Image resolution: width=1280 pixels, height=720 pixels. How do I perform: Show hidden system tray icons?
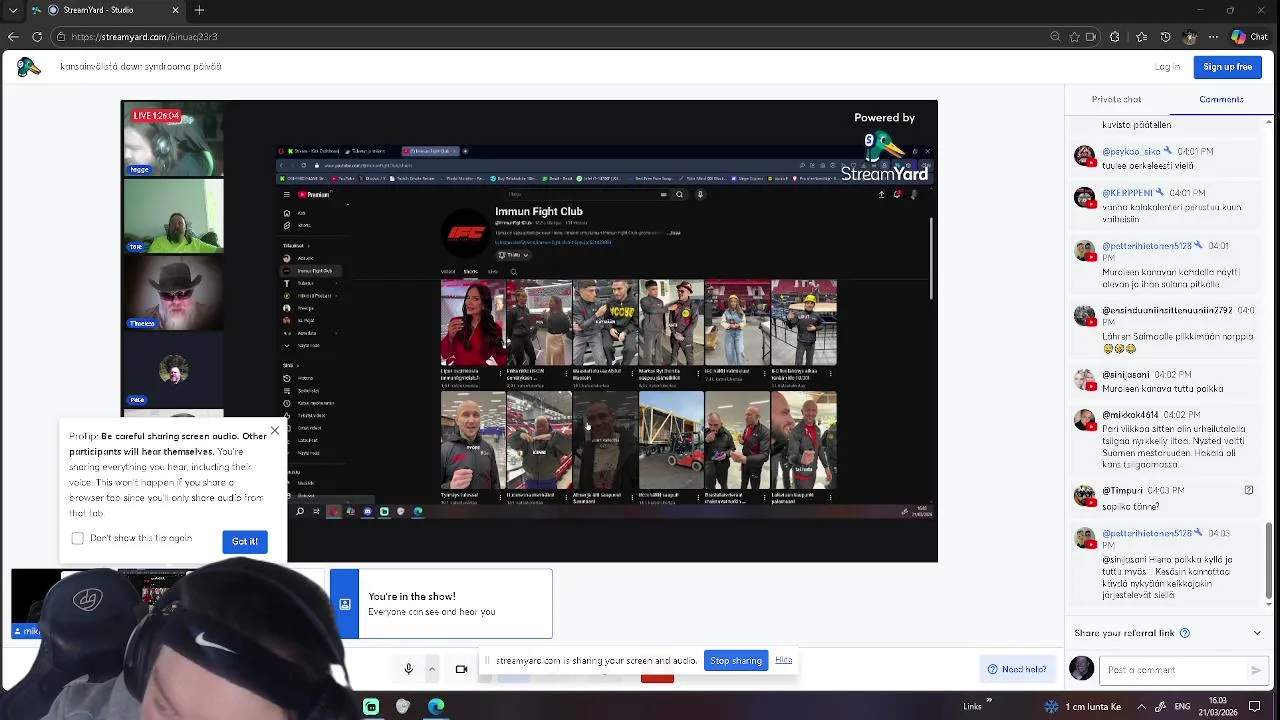click(x=1142, y=707)
